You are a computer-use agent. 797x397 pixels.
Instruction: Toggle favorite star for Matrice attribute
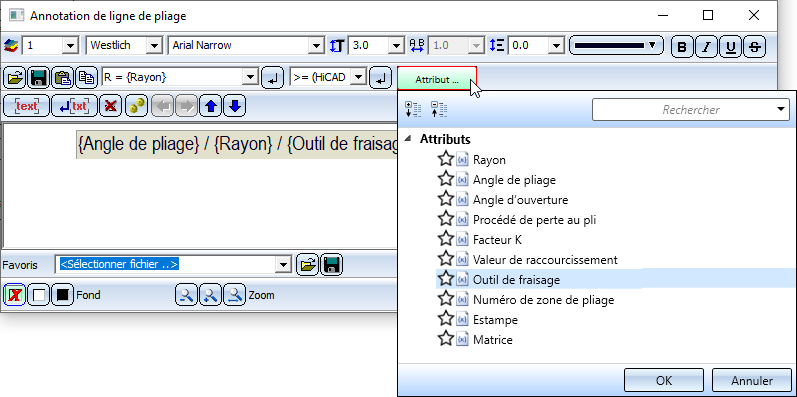click(445, 339)
